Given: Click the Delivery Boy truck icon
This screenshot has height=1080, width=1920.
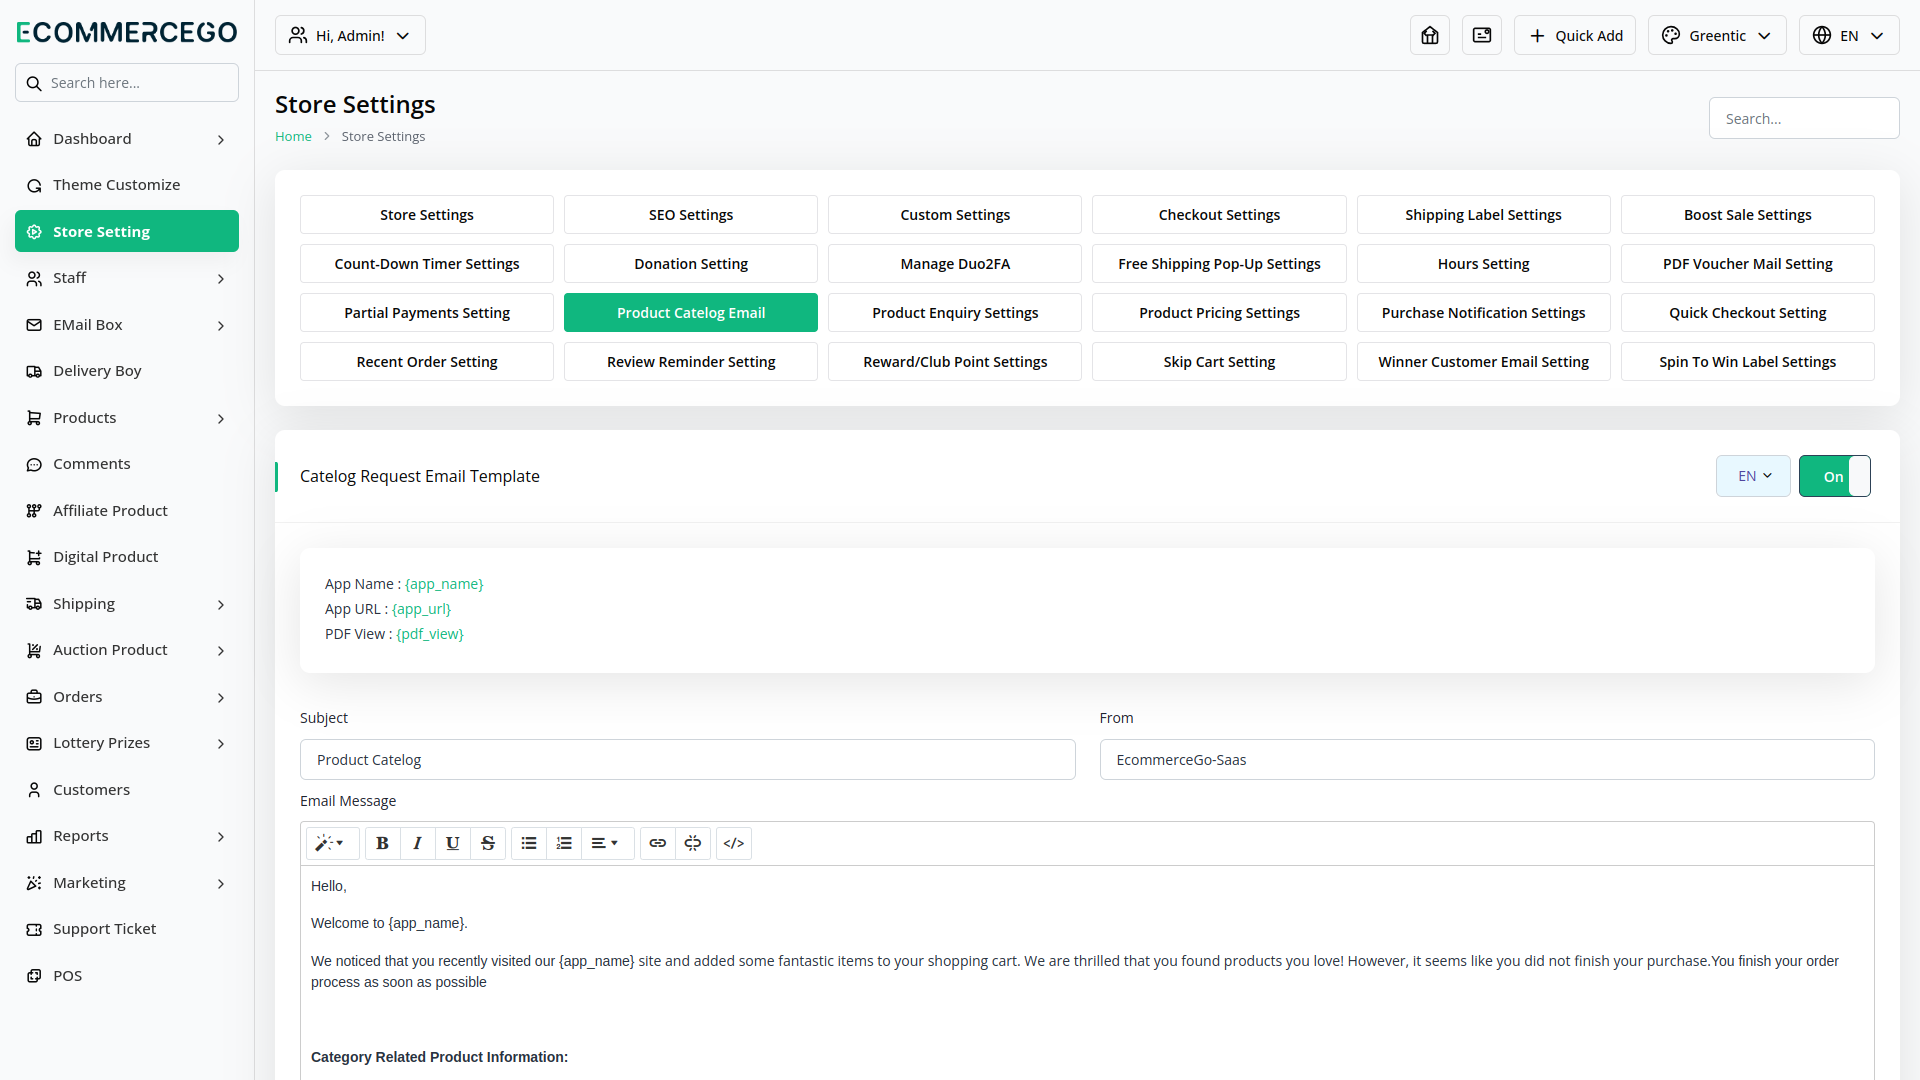Looking at the screenshot, I should (34, 371).
